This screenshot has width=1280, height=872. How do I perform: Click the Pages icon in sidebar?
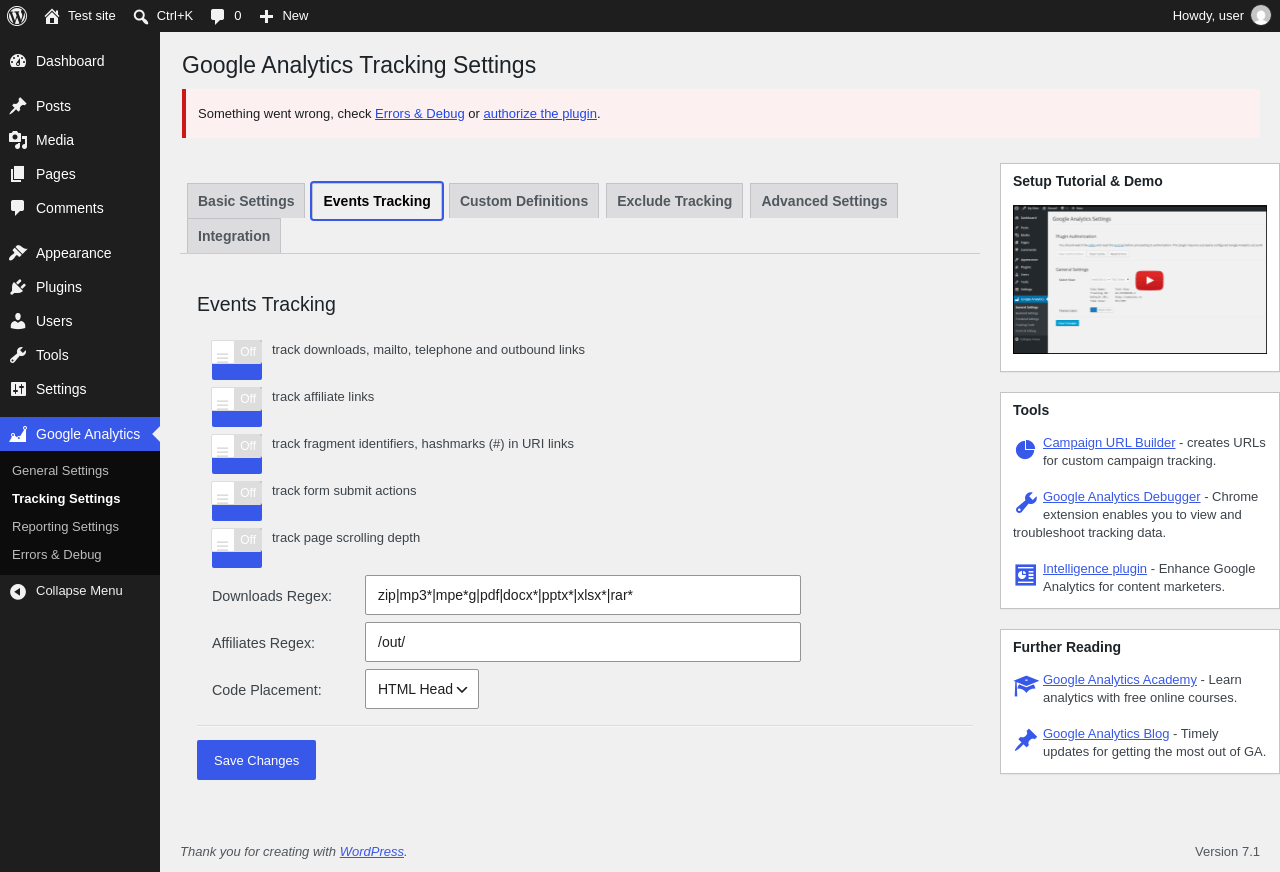click(18, 174)
